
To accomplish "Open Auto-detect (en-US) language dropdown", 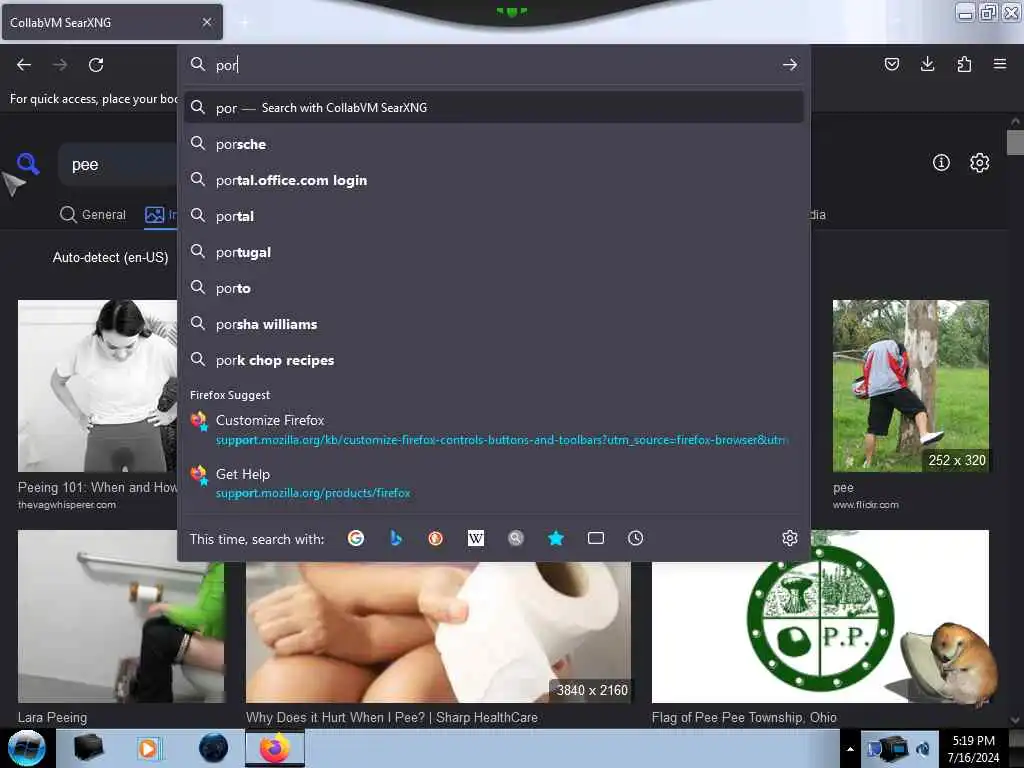I will tap(110, 257).
